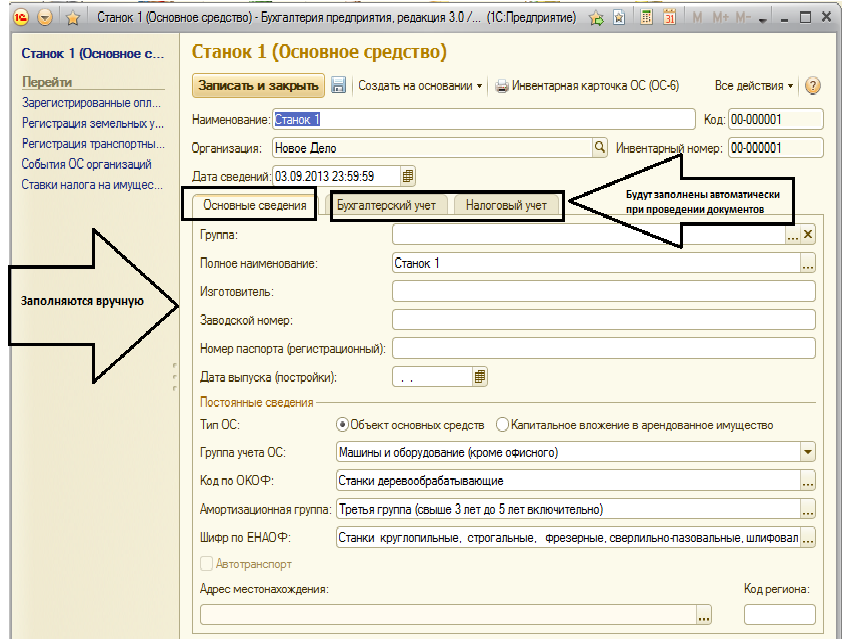Click the Изготовитель input field

point(603,291)
